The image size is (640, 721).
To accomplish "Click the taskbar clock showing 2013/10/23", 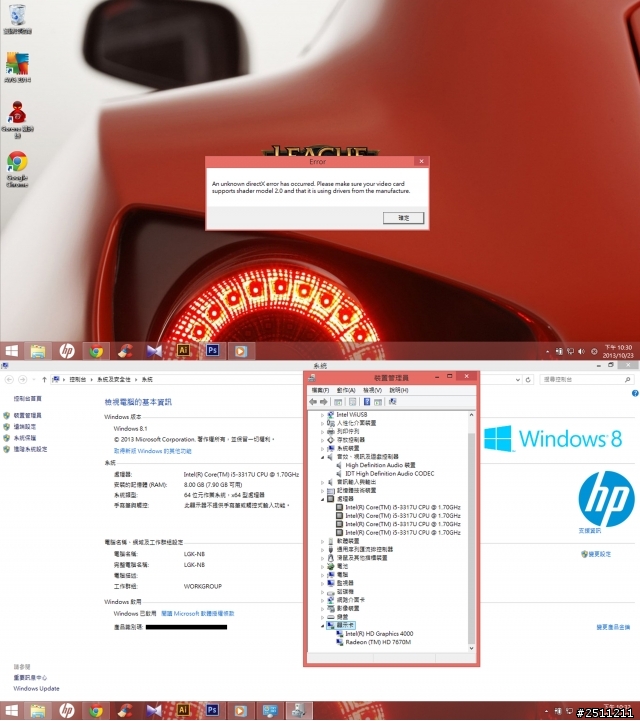I will tap(618, 352).
